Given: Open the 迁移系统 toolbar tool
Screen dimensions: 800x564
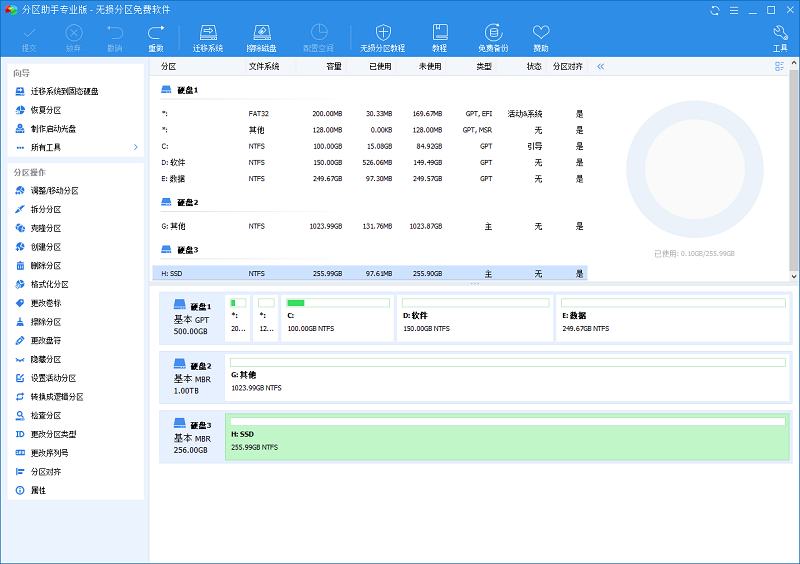Looking at the screenshot, I should (x=208, y=38).
